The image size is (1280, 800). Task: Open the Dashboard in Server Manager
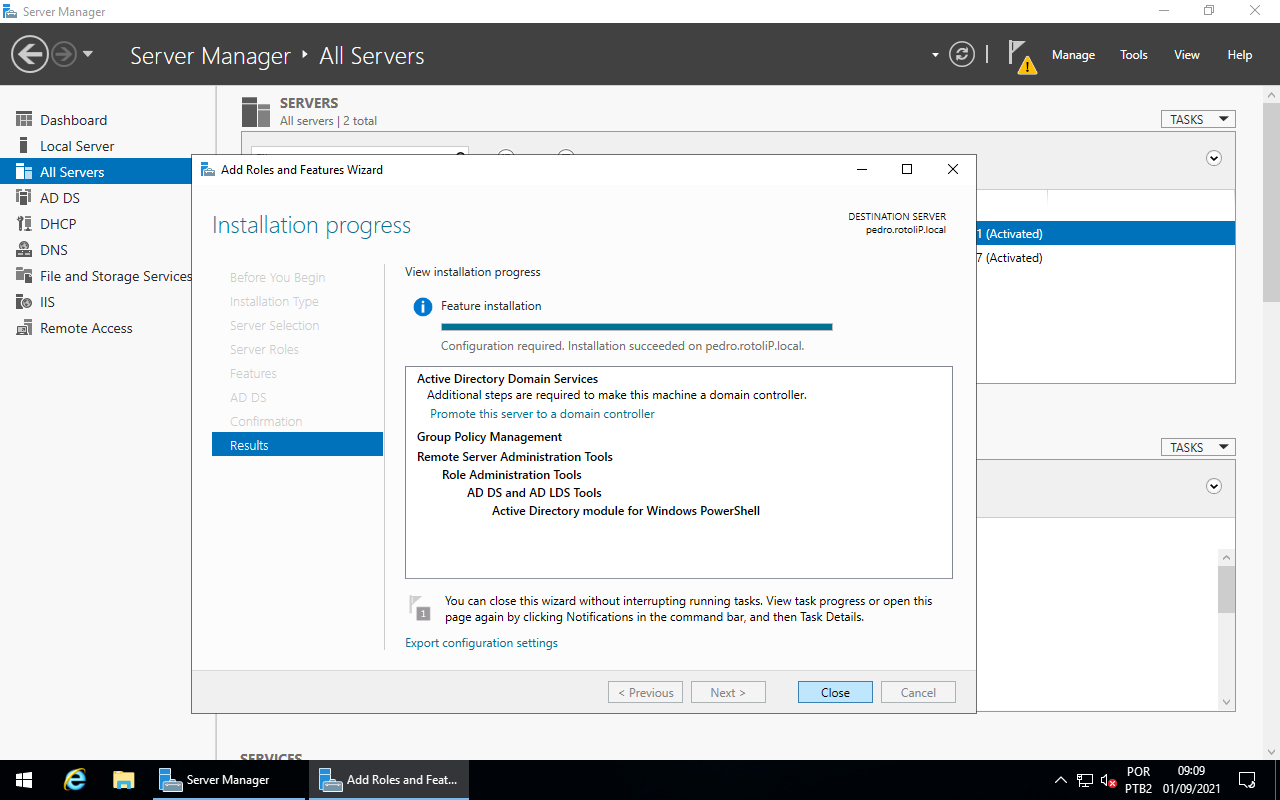coord(71,119)
